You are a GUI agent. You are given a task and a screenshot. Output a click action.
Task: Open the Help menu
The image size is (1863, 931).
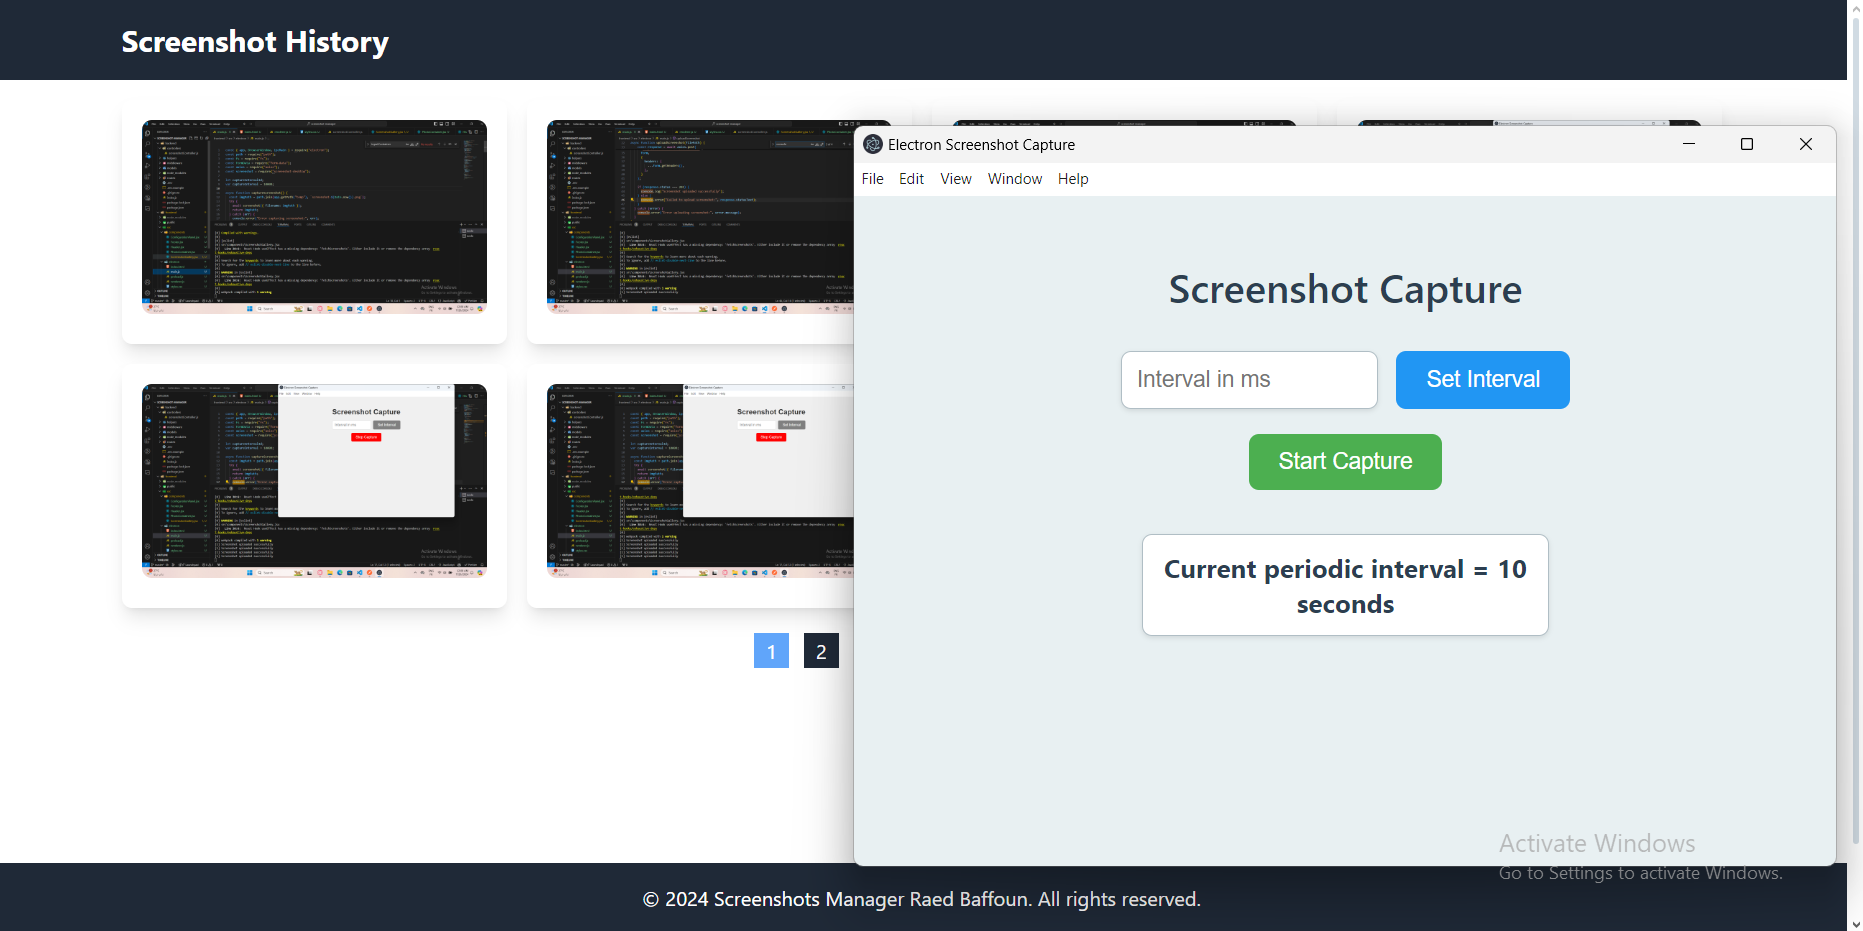tap(1073, 179)
